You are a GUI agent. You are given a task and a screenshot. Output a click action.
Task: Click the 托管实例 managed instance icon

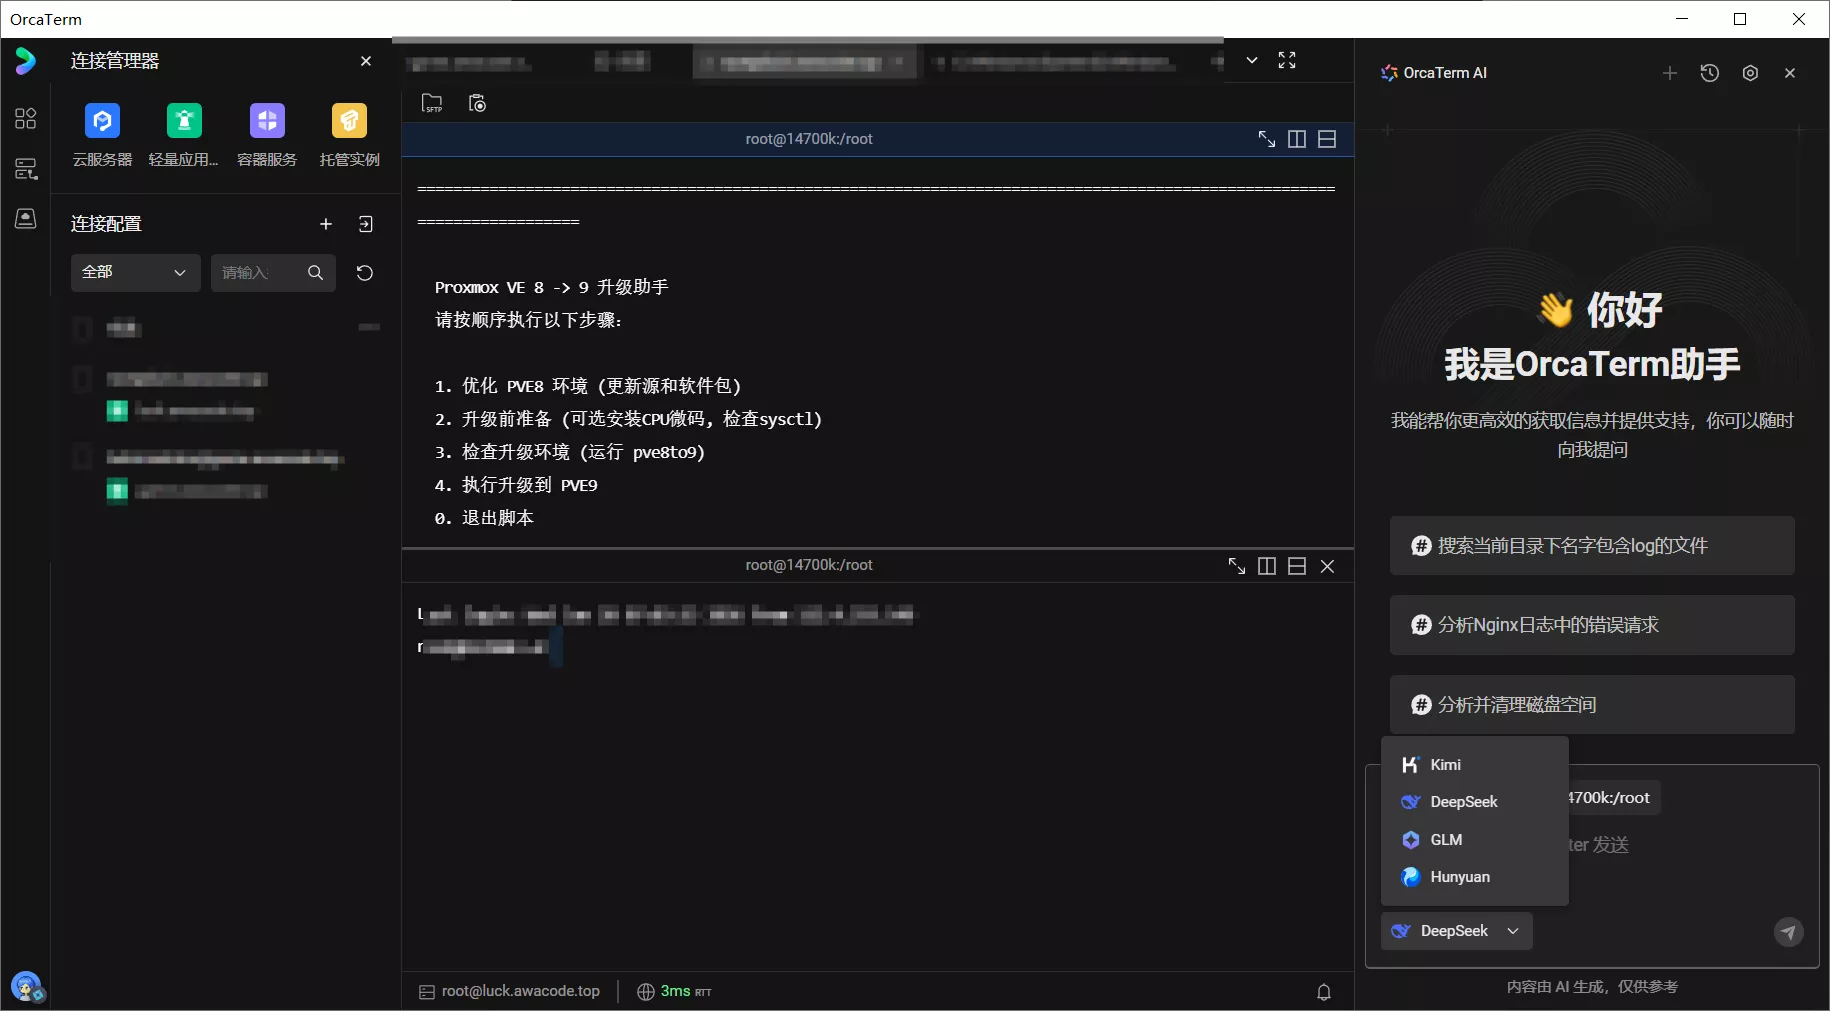coord(349,122)
